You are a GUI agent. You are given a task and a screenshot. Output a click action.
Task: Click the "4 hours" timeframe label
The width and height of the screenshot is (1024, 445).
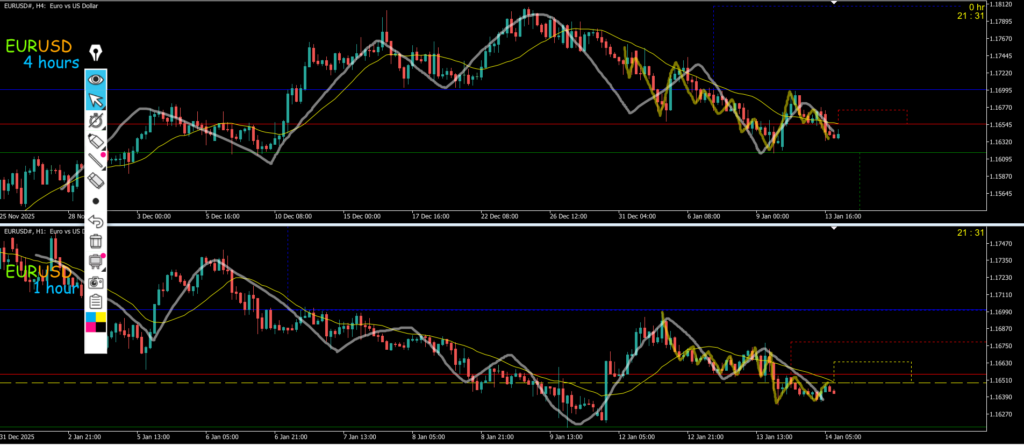coord(52,63)
